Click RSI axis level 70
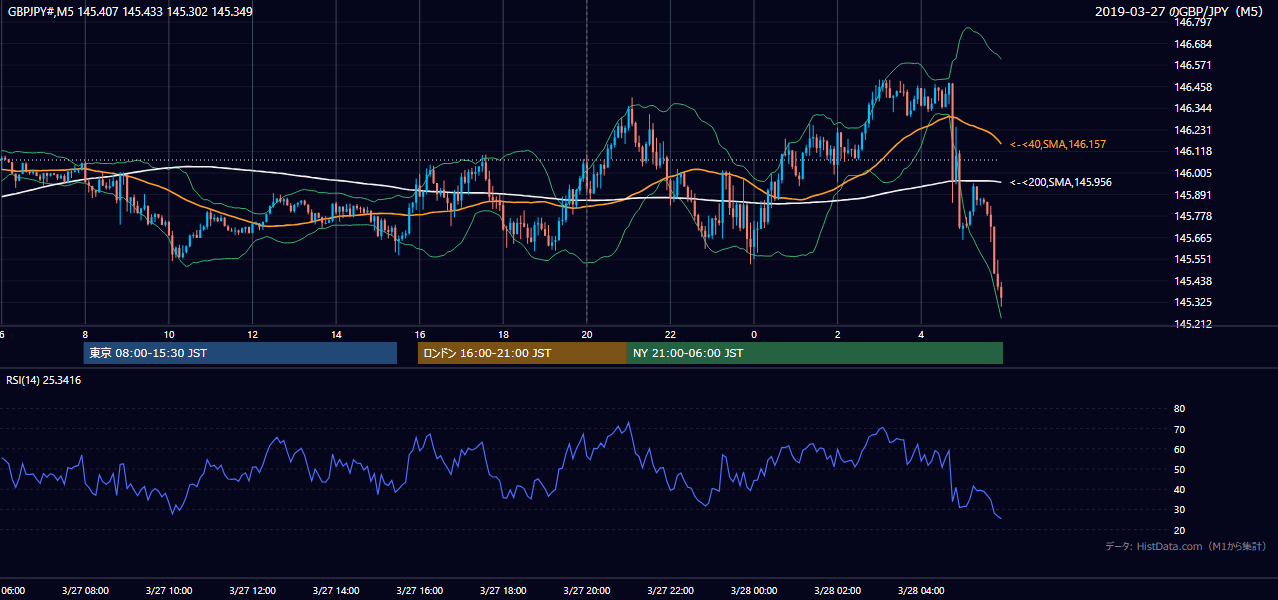This screenshot has height=600, width=1278. pos(1179,429)
